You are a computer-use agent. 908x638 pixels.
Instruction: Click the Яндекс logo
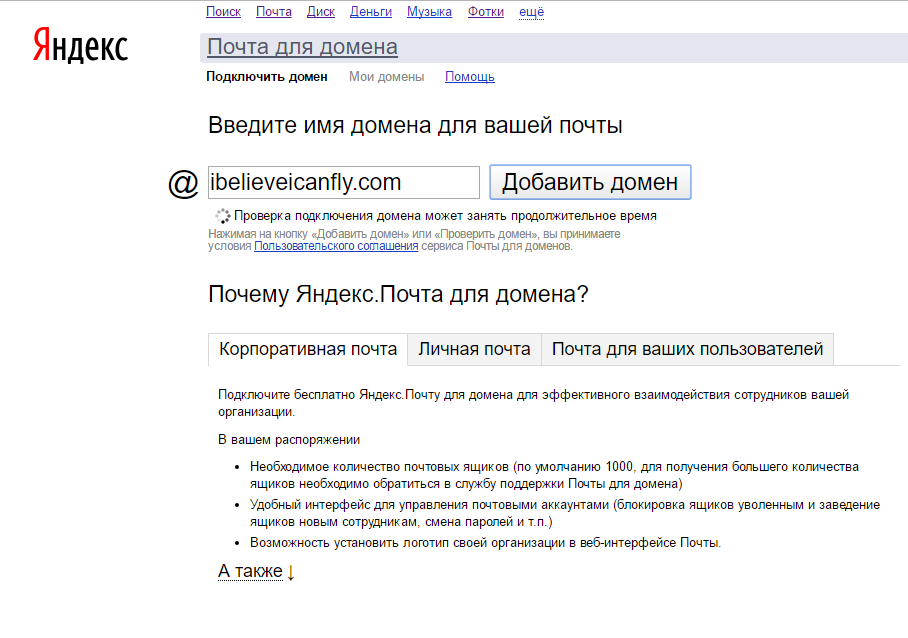[80, 45]
